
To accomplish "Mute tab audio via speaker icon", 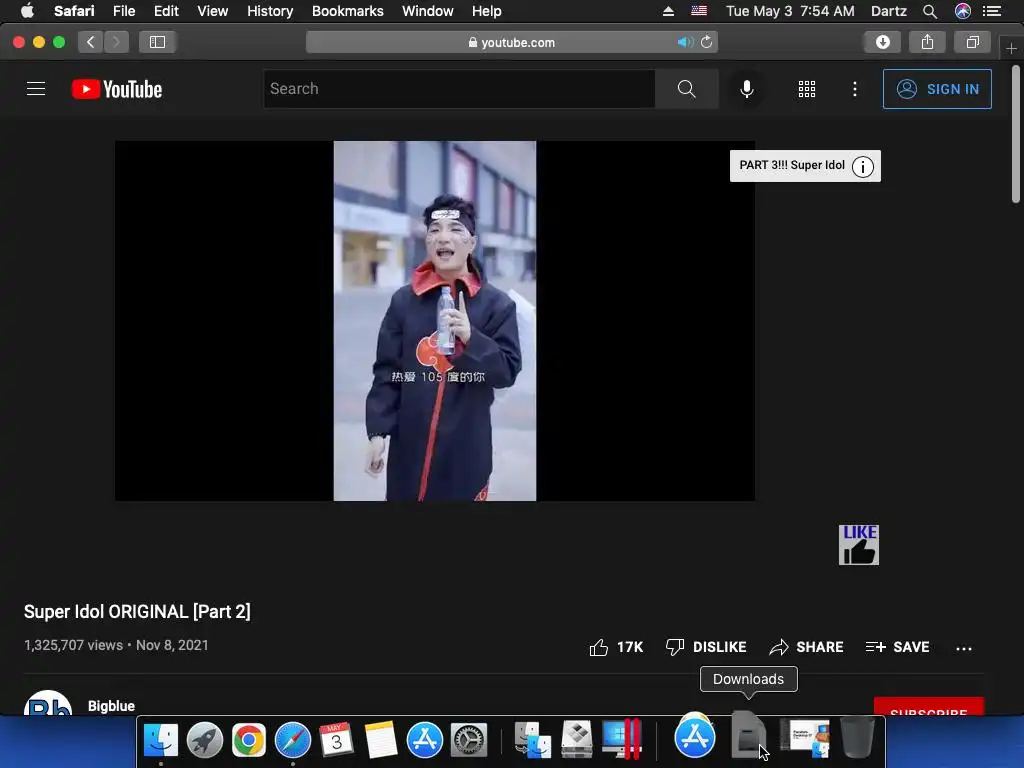I will coord(684,42).
